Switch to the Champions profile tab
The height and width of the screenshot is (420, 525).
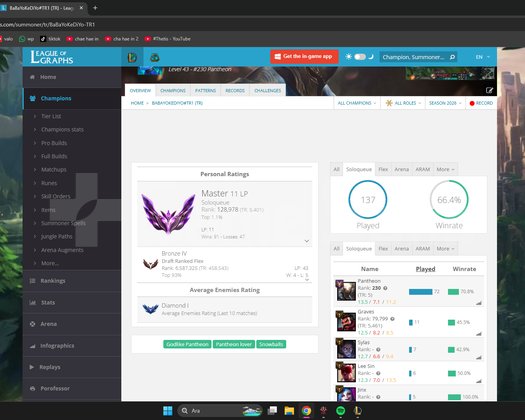tap(173, 91)
